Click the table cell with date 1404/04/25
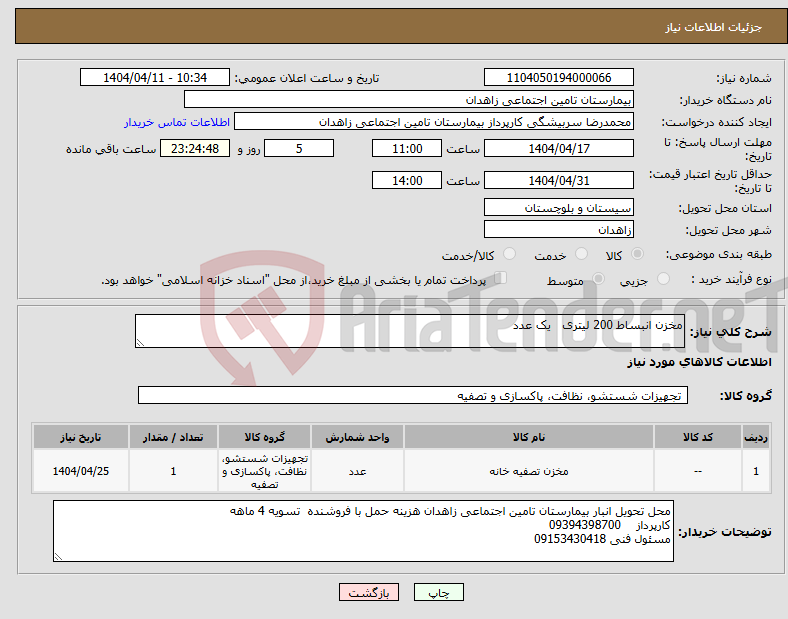This screenshot has width=788, height=619. click(81, 471)
